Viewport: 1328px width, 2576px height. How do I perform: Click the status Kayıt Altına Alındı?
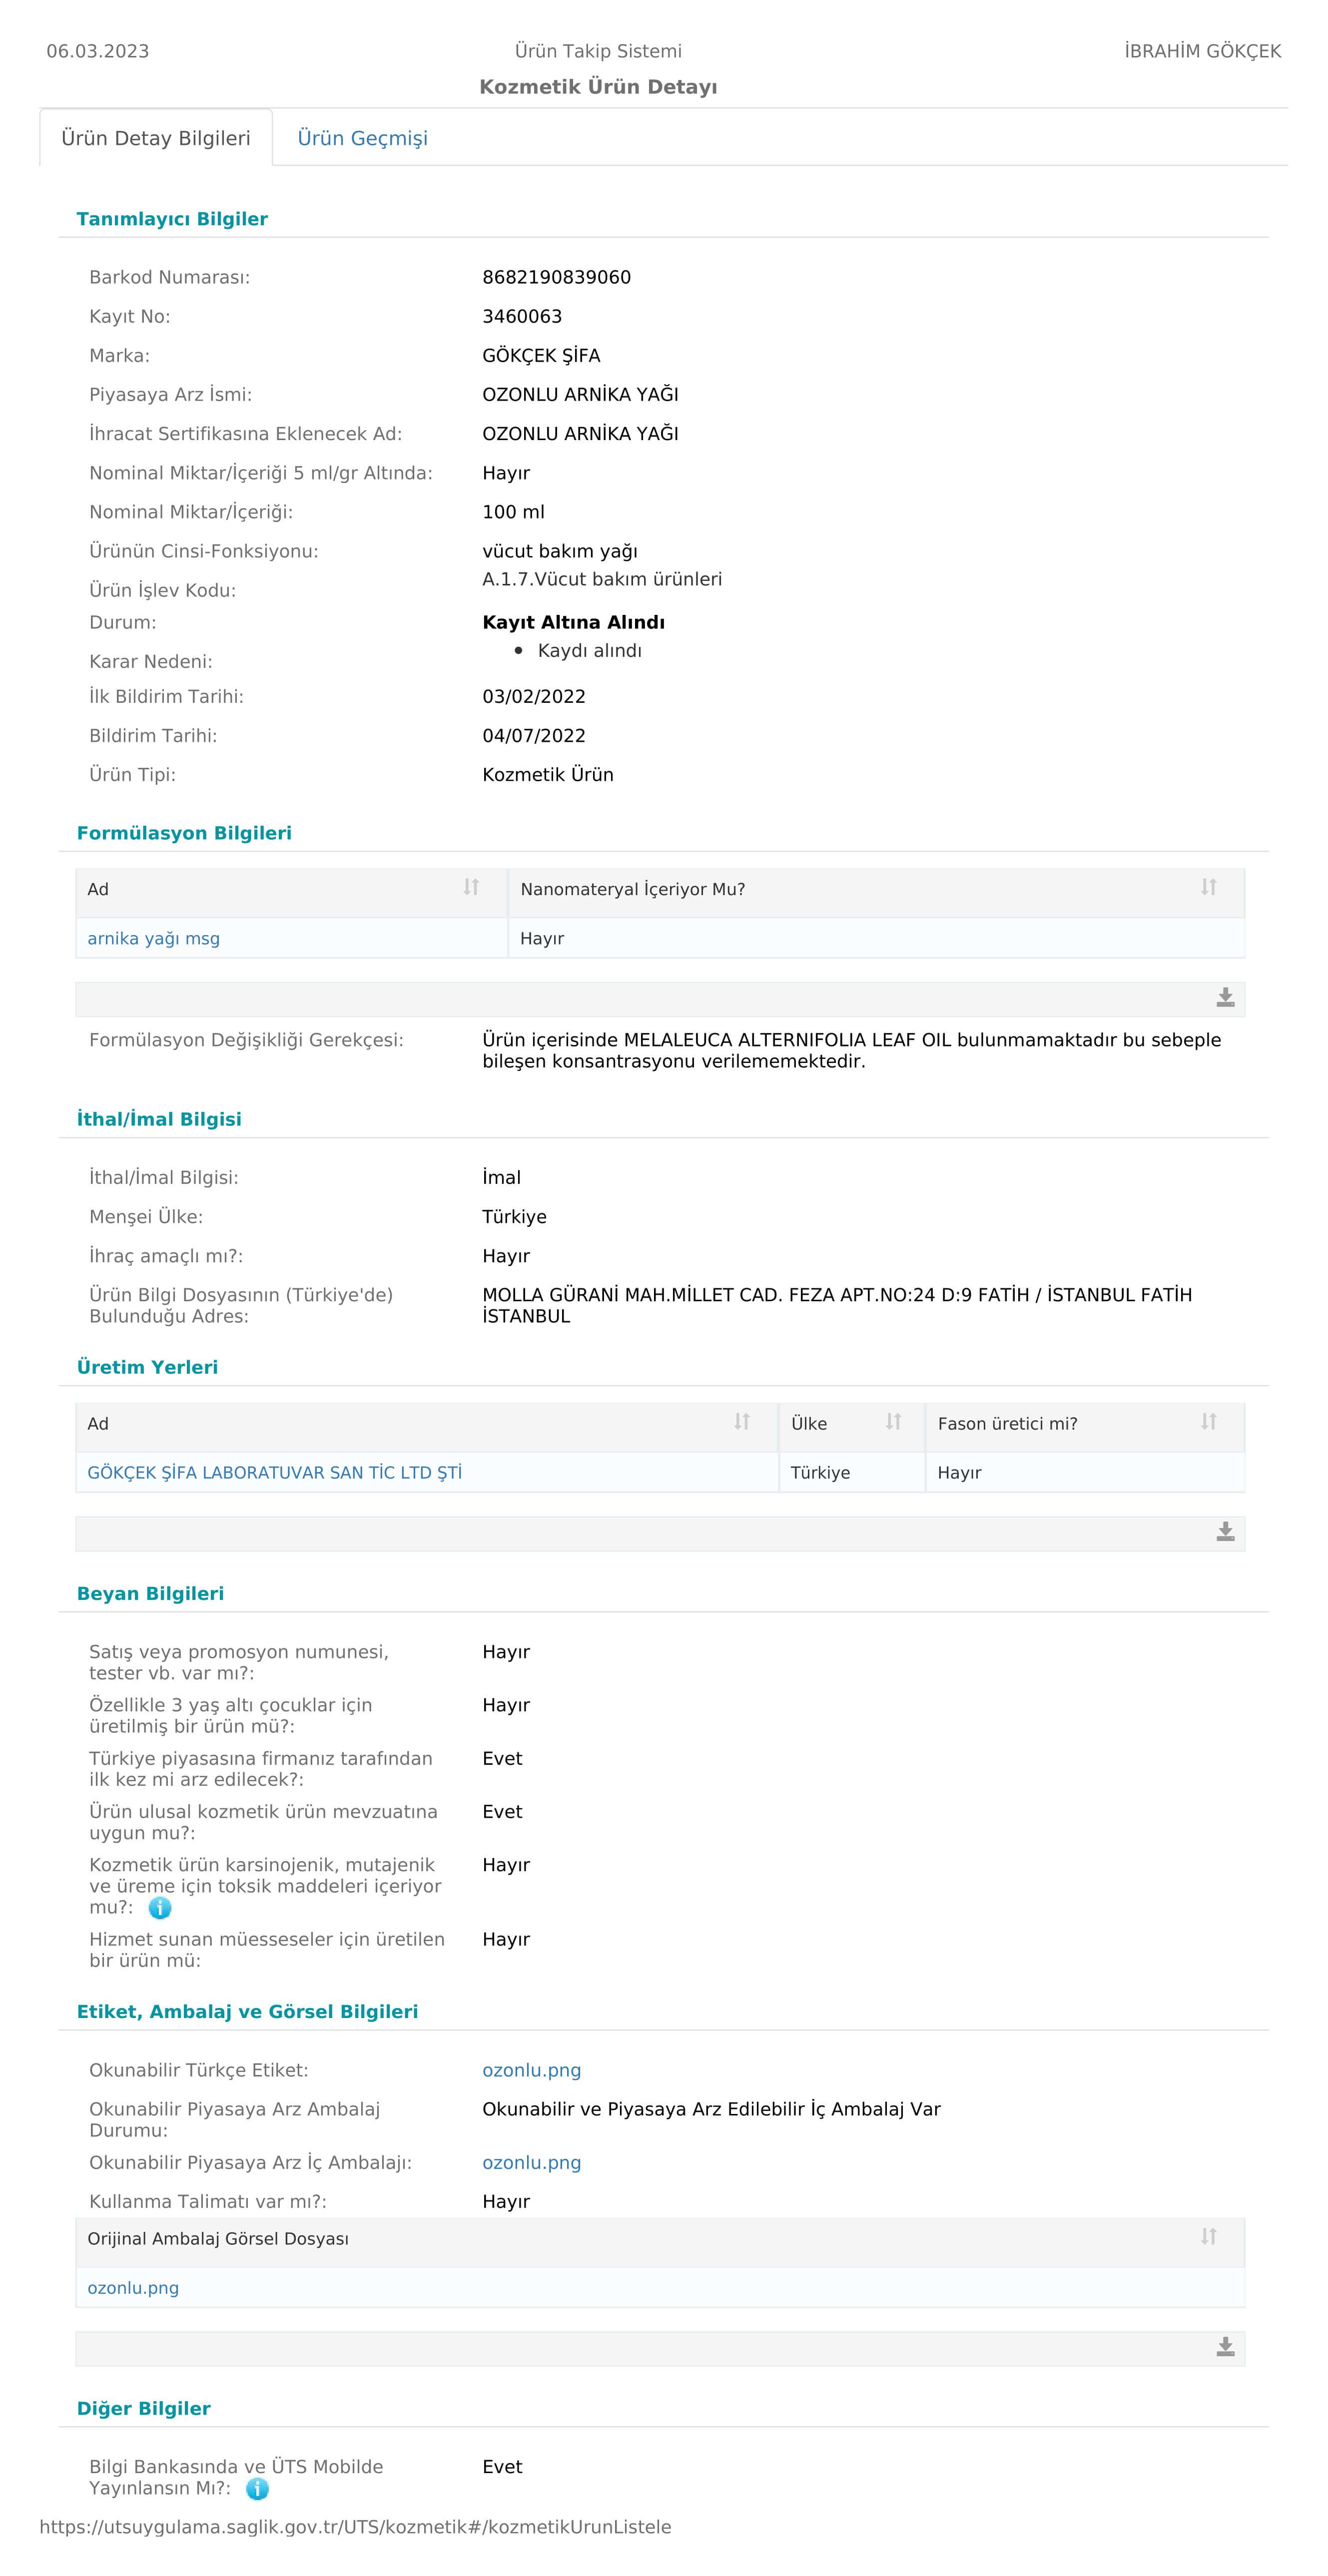[x=573, y=622]
